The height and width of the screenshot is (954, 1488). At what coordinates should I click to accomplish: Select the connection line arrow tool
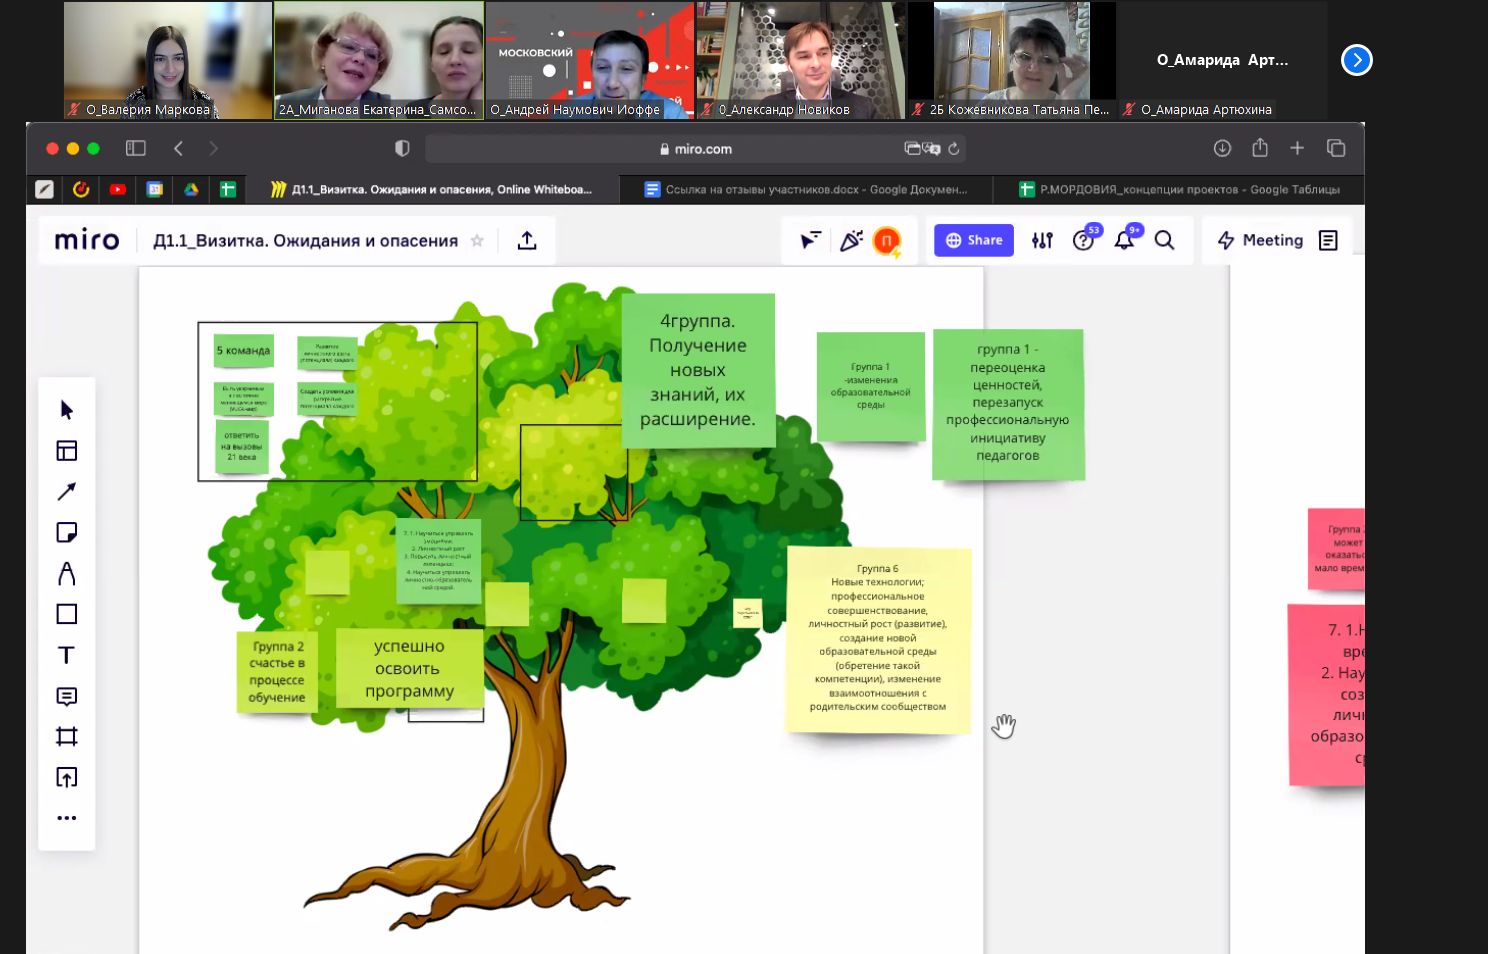tap(67, 492)
